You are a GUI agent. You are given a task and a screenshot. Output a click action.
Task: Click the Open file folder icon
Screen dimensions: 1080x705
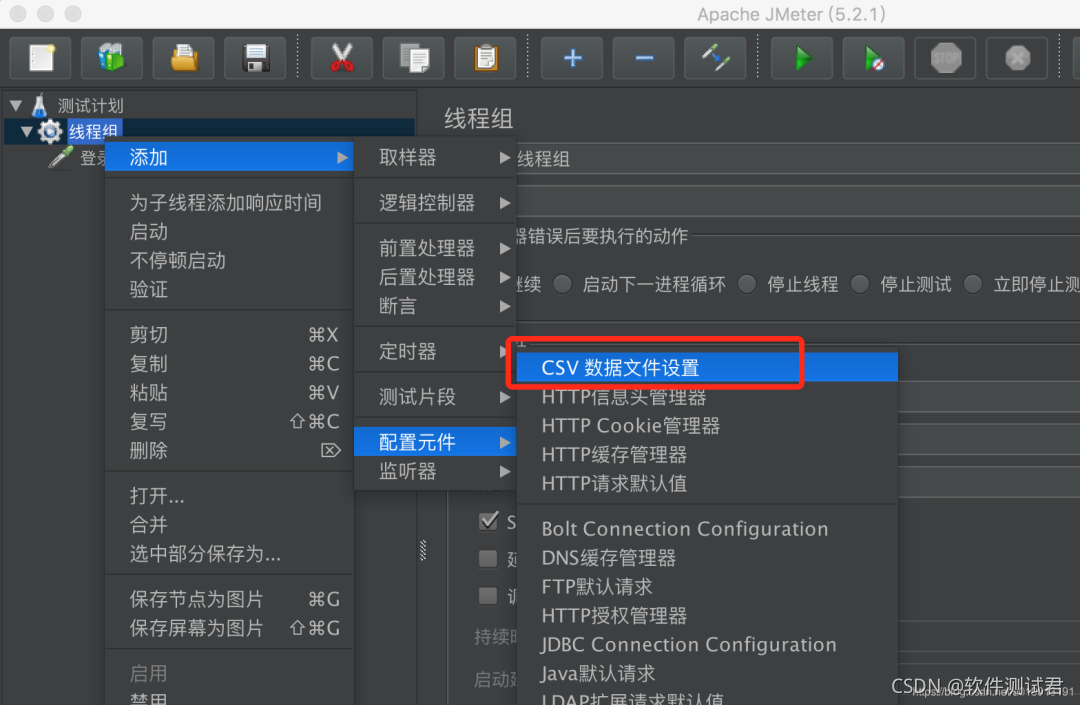coord(183,58)
